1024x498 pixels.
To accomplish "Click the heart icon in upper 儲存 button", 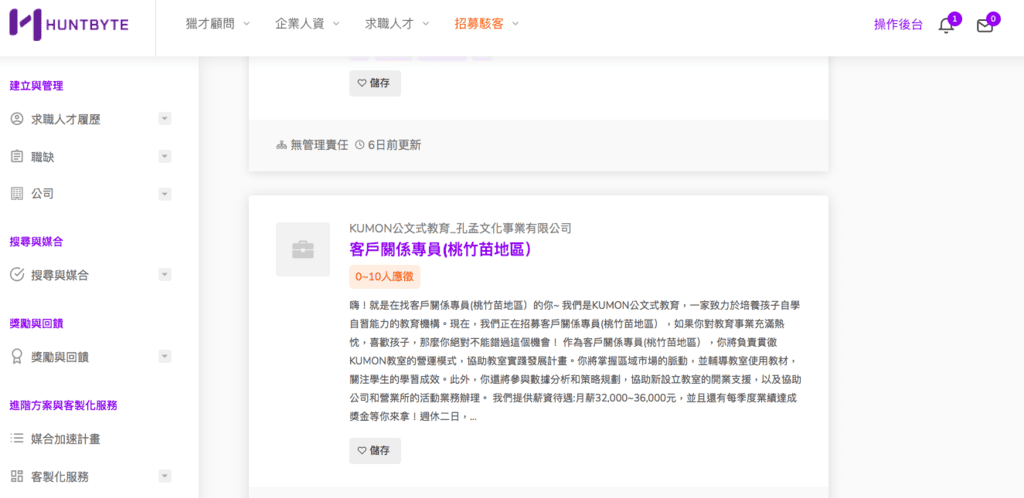I will [361, 83].
